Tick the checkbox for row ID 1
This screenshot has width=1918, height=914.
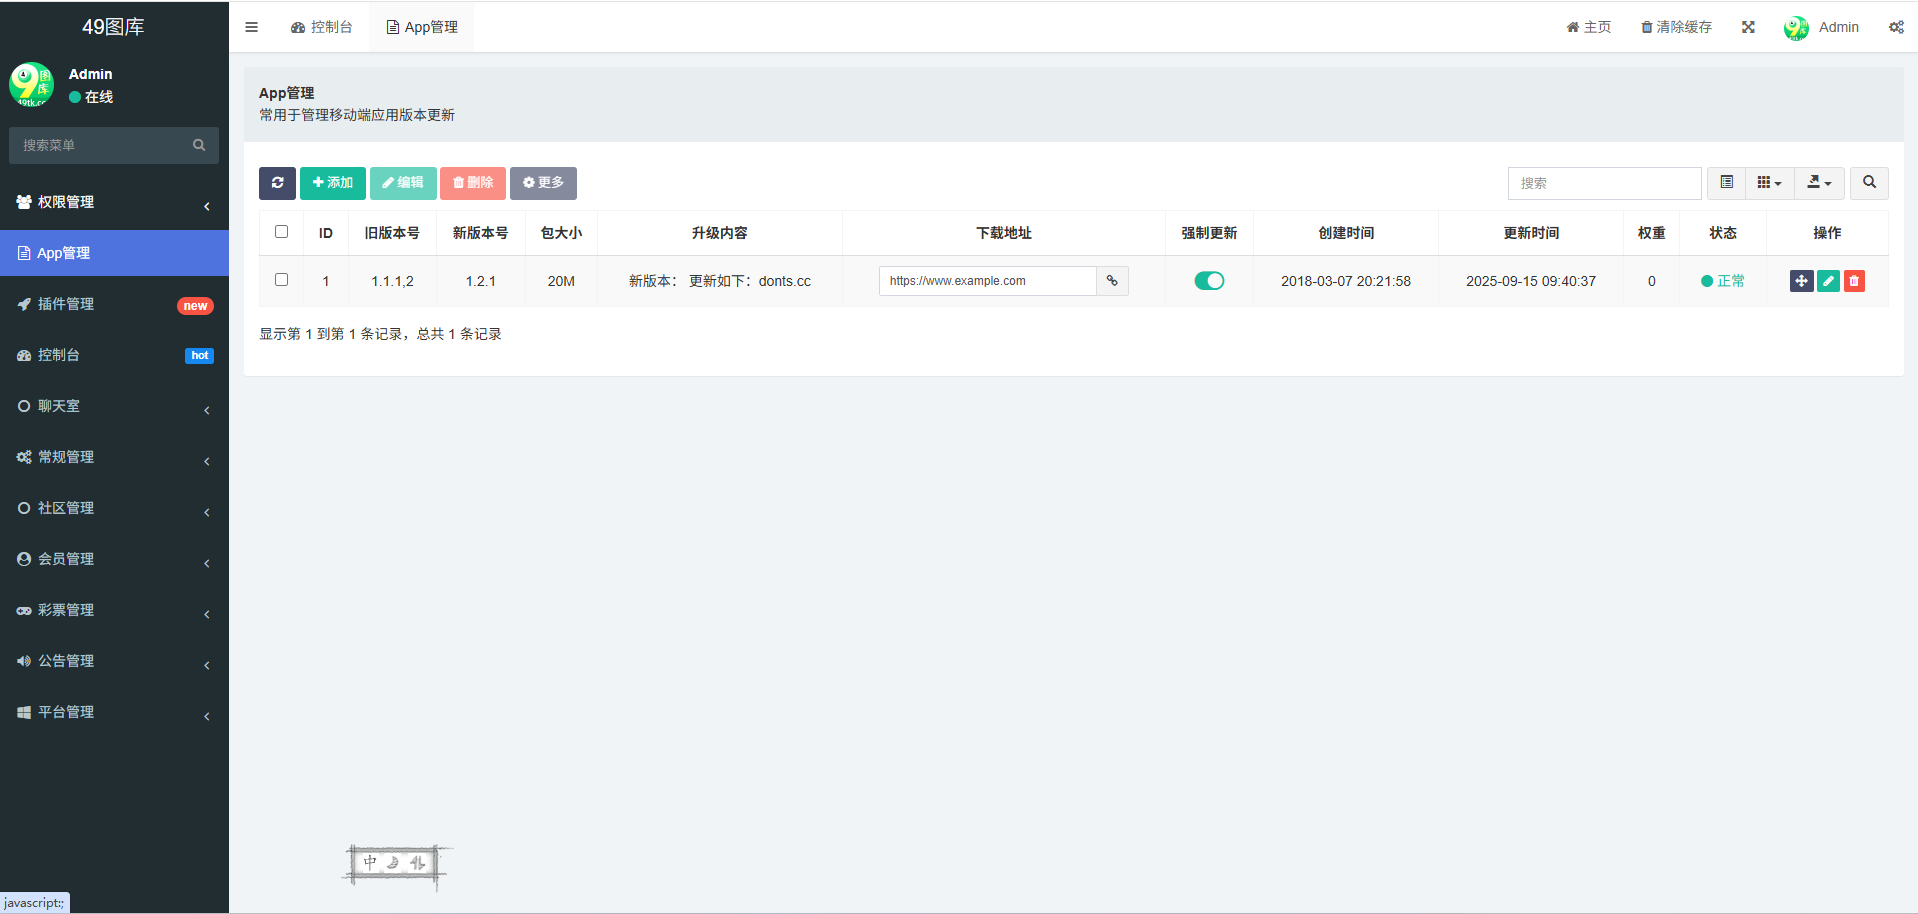click(x=281, y=280)
